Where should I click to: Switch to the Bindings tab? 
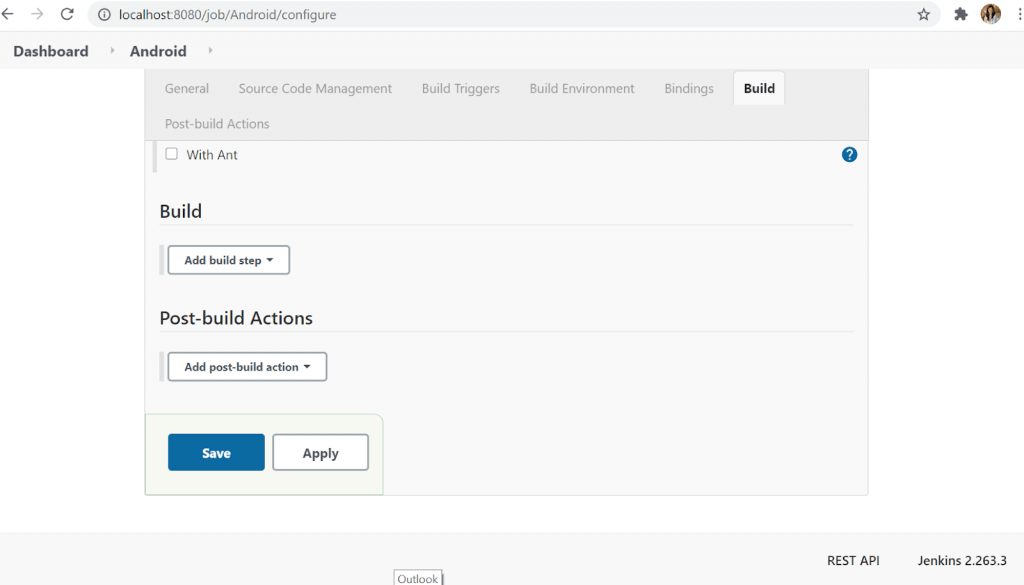(689, 88)
